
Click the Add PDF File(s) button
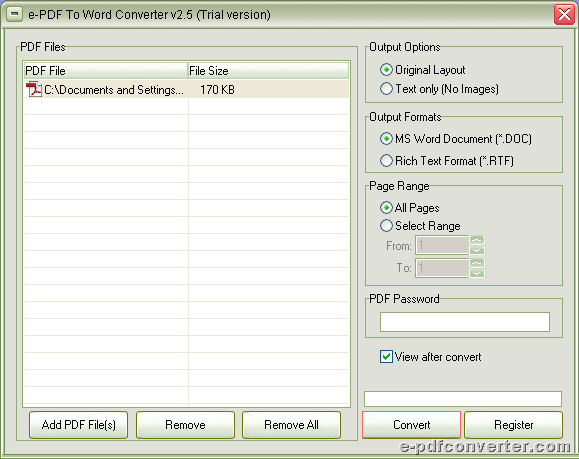(x=79, y=425)
